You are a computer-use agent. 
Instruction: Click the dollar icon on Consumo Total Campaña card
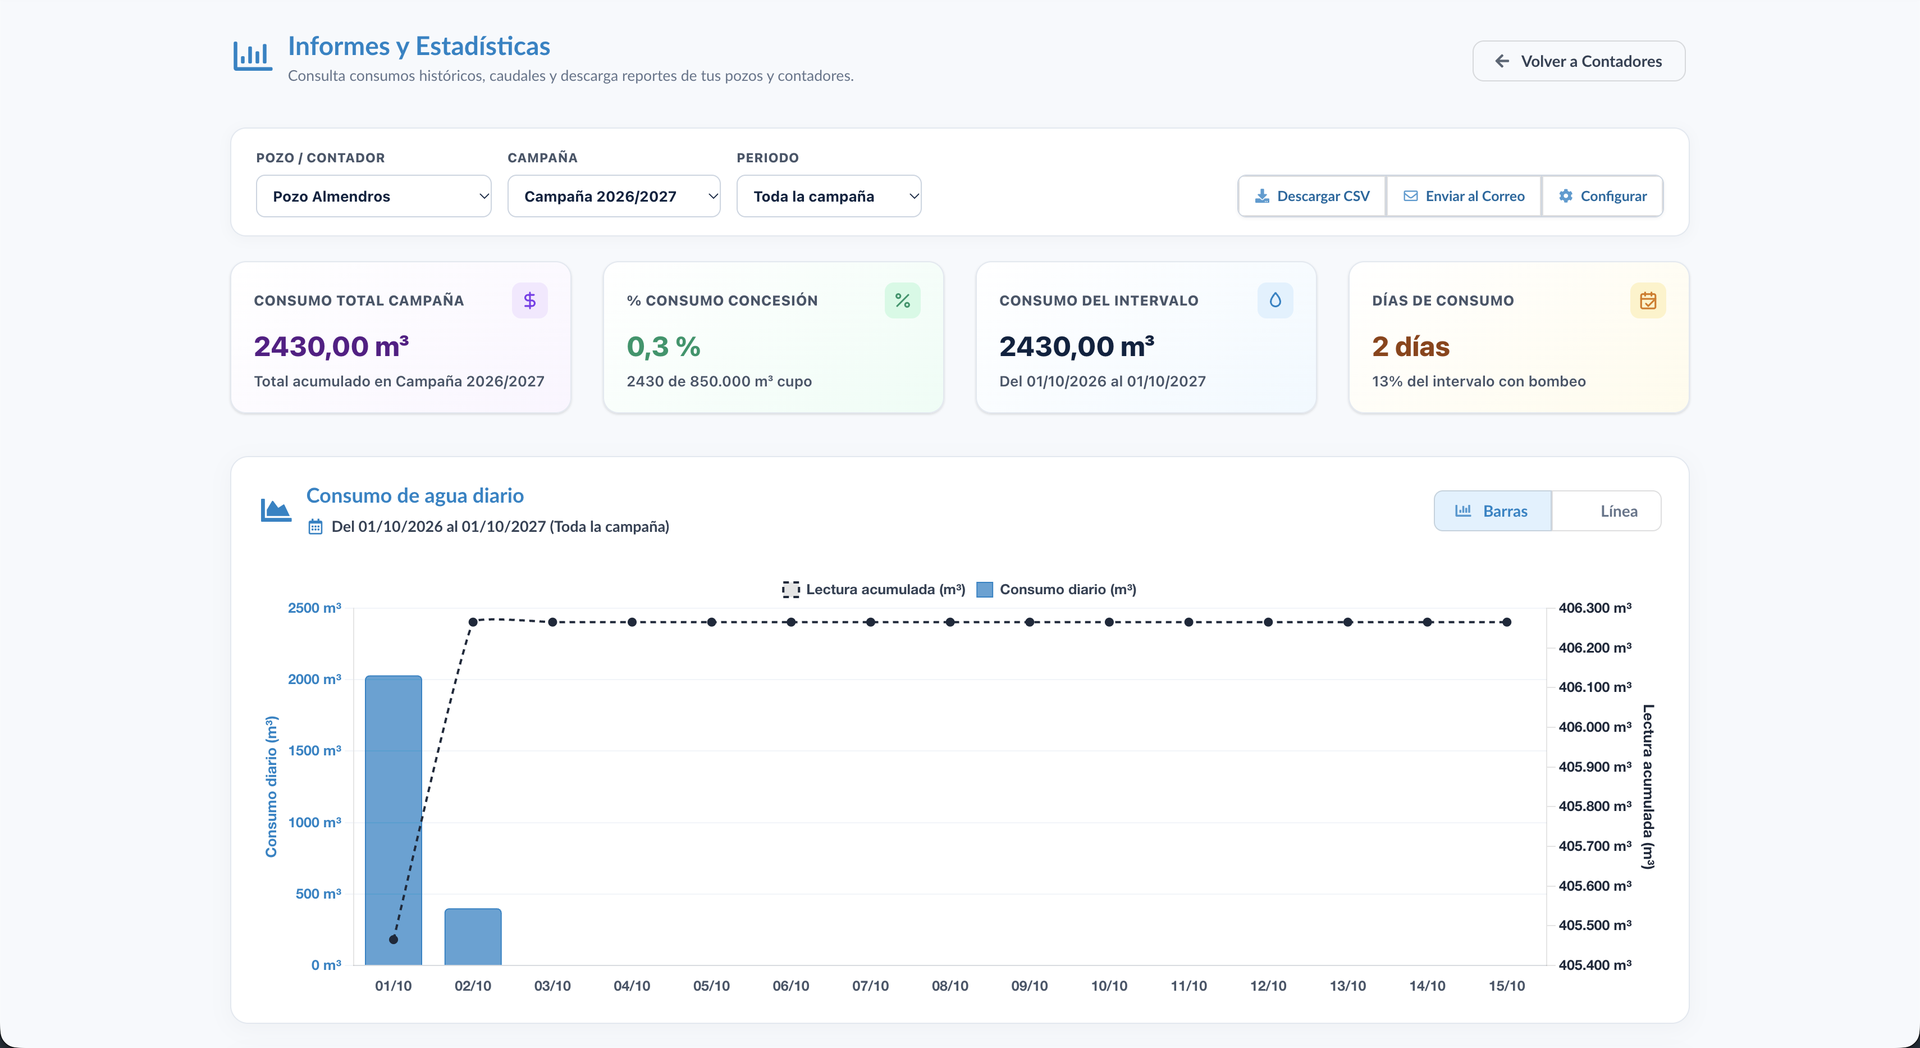[x=530, y=300]
